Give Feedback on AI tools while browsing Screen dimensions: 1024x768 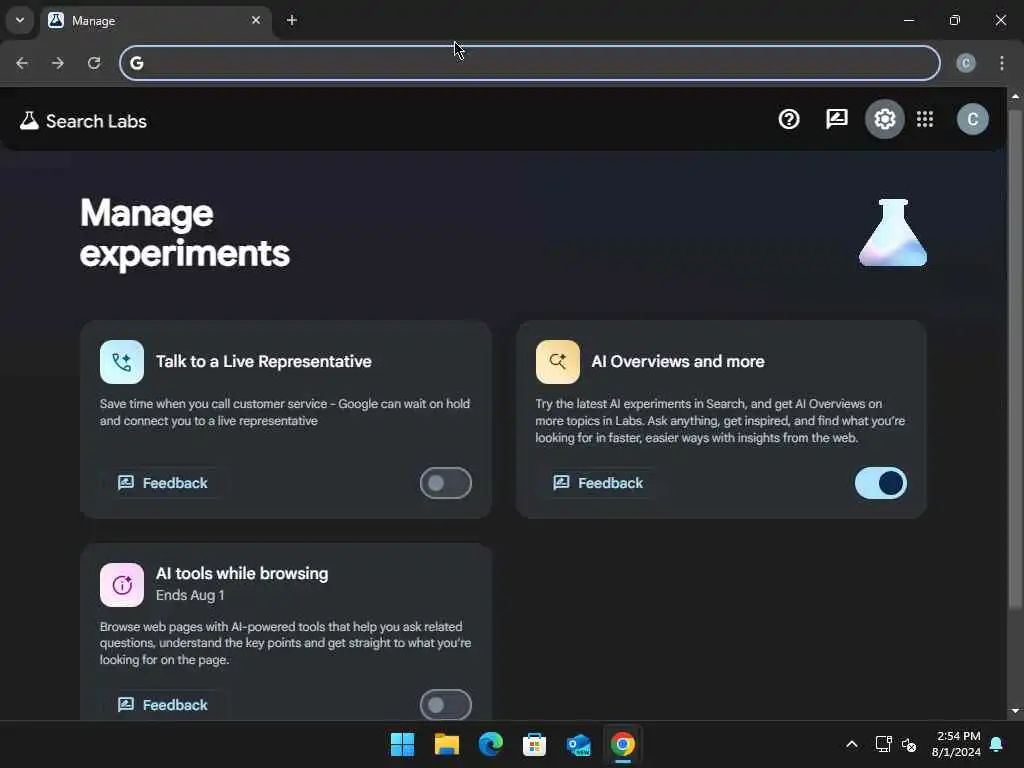[x=163, y=705]
